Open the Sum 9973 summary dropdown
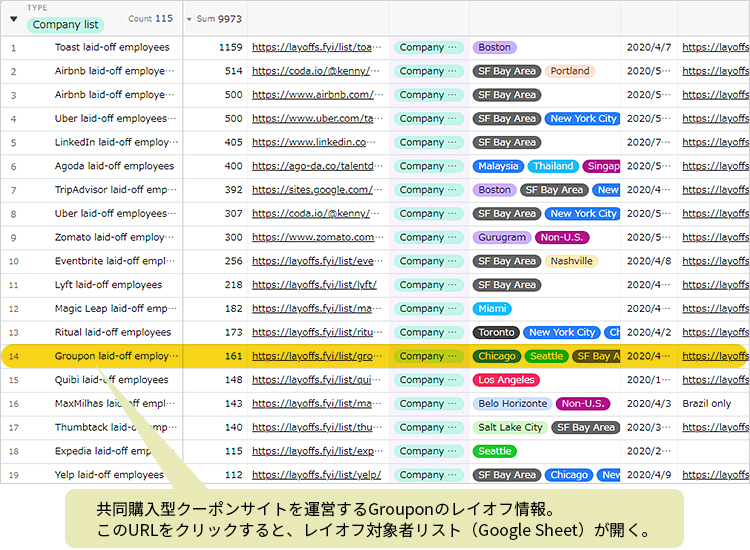Viewport: 750px width, 550px height. pyautogui.click(x=189, y=19)
